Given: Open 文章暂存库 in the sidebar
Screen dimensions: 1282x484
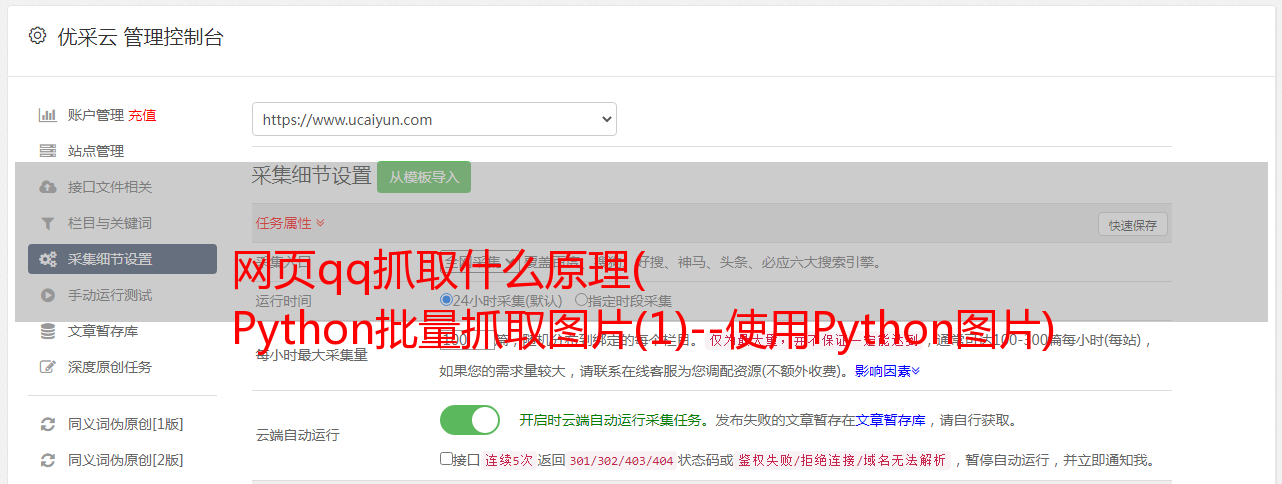Looking at the screenshot, I should [x=103, y=331].
